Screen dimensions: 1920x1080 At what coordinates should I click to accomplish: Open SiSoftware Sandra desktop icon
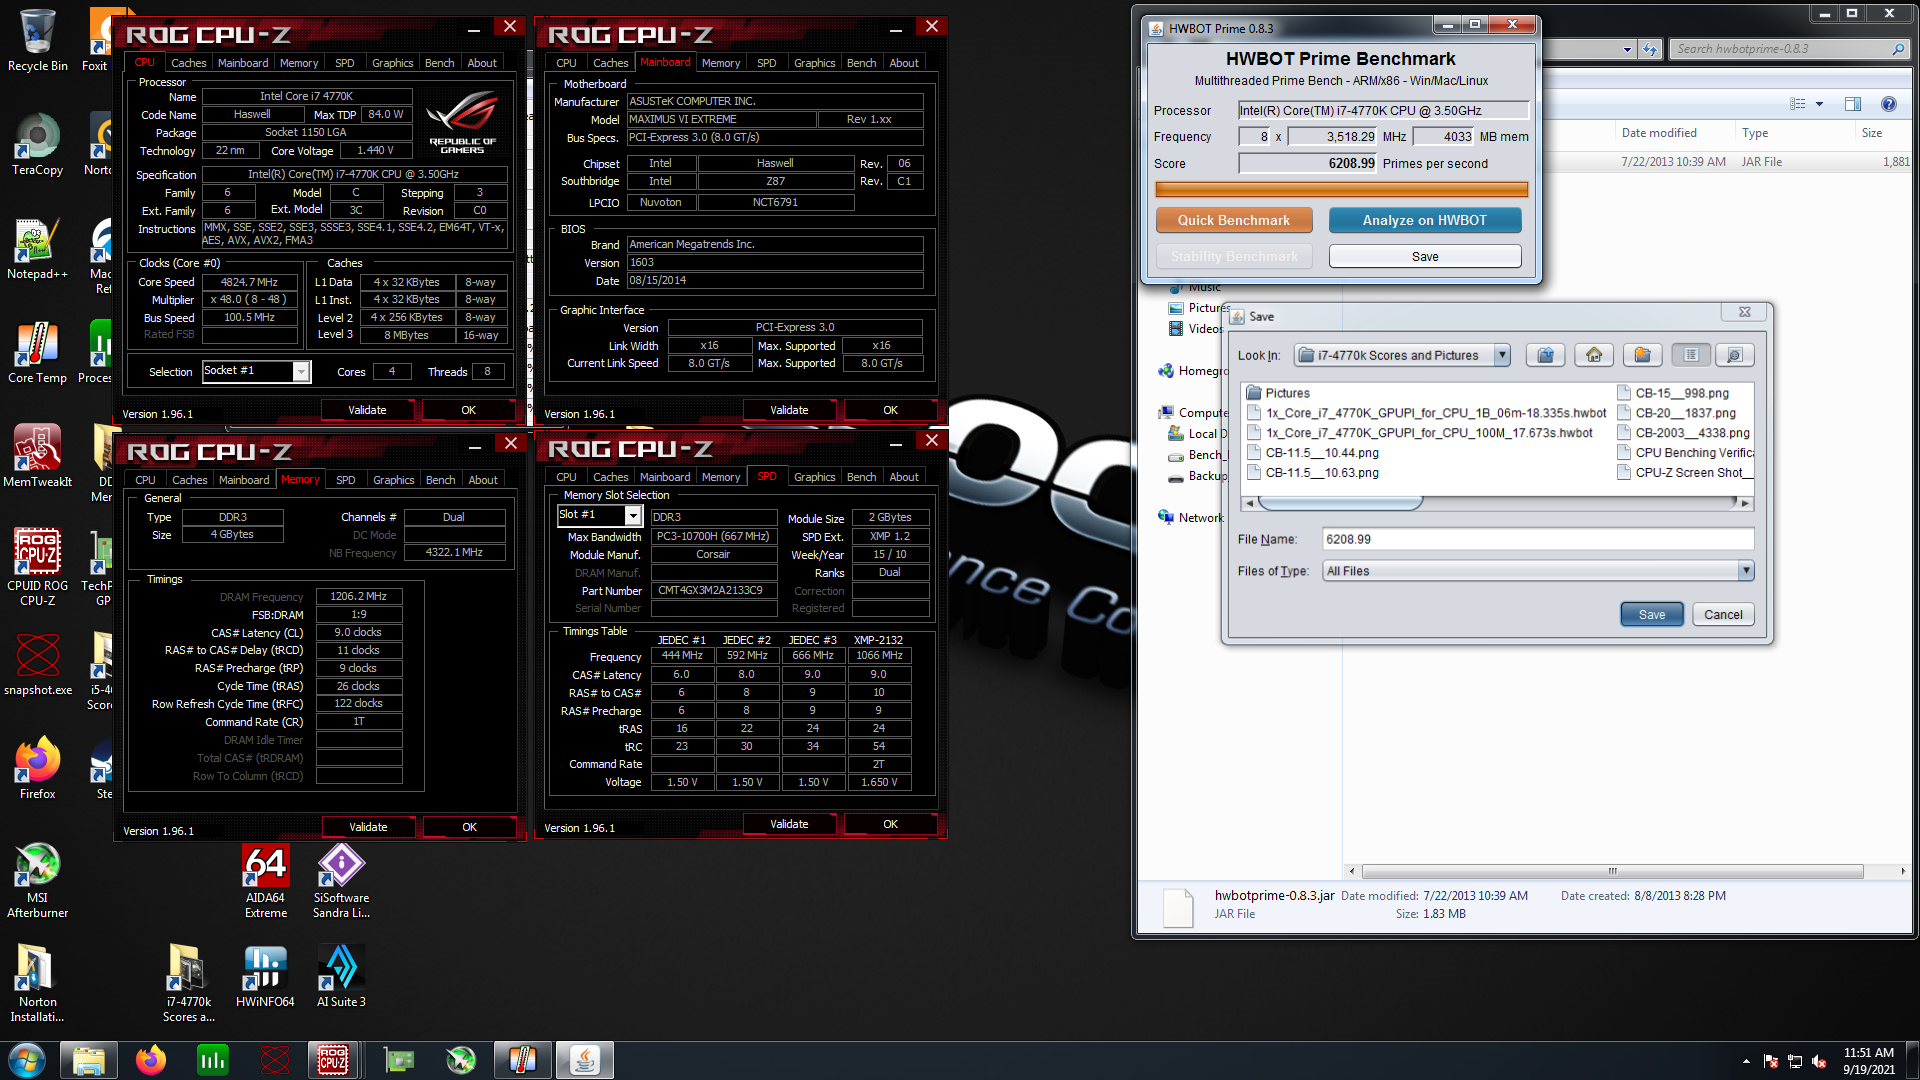(x=341, y=880)
